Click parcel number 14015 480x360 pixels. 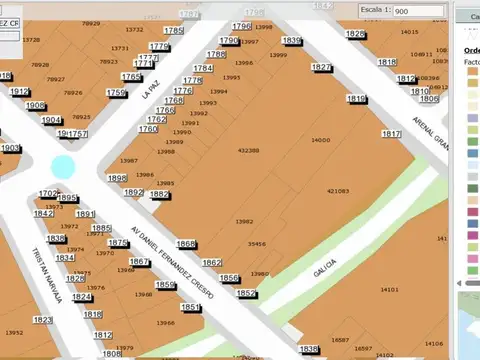[409, 32]
